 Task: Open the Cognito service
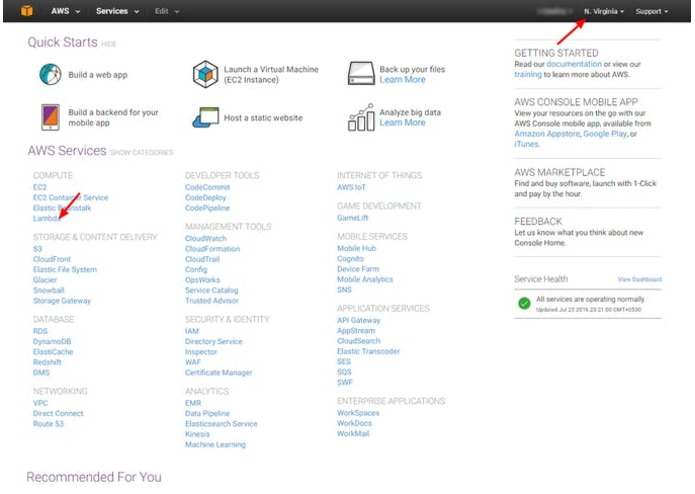tap(350, 258)
